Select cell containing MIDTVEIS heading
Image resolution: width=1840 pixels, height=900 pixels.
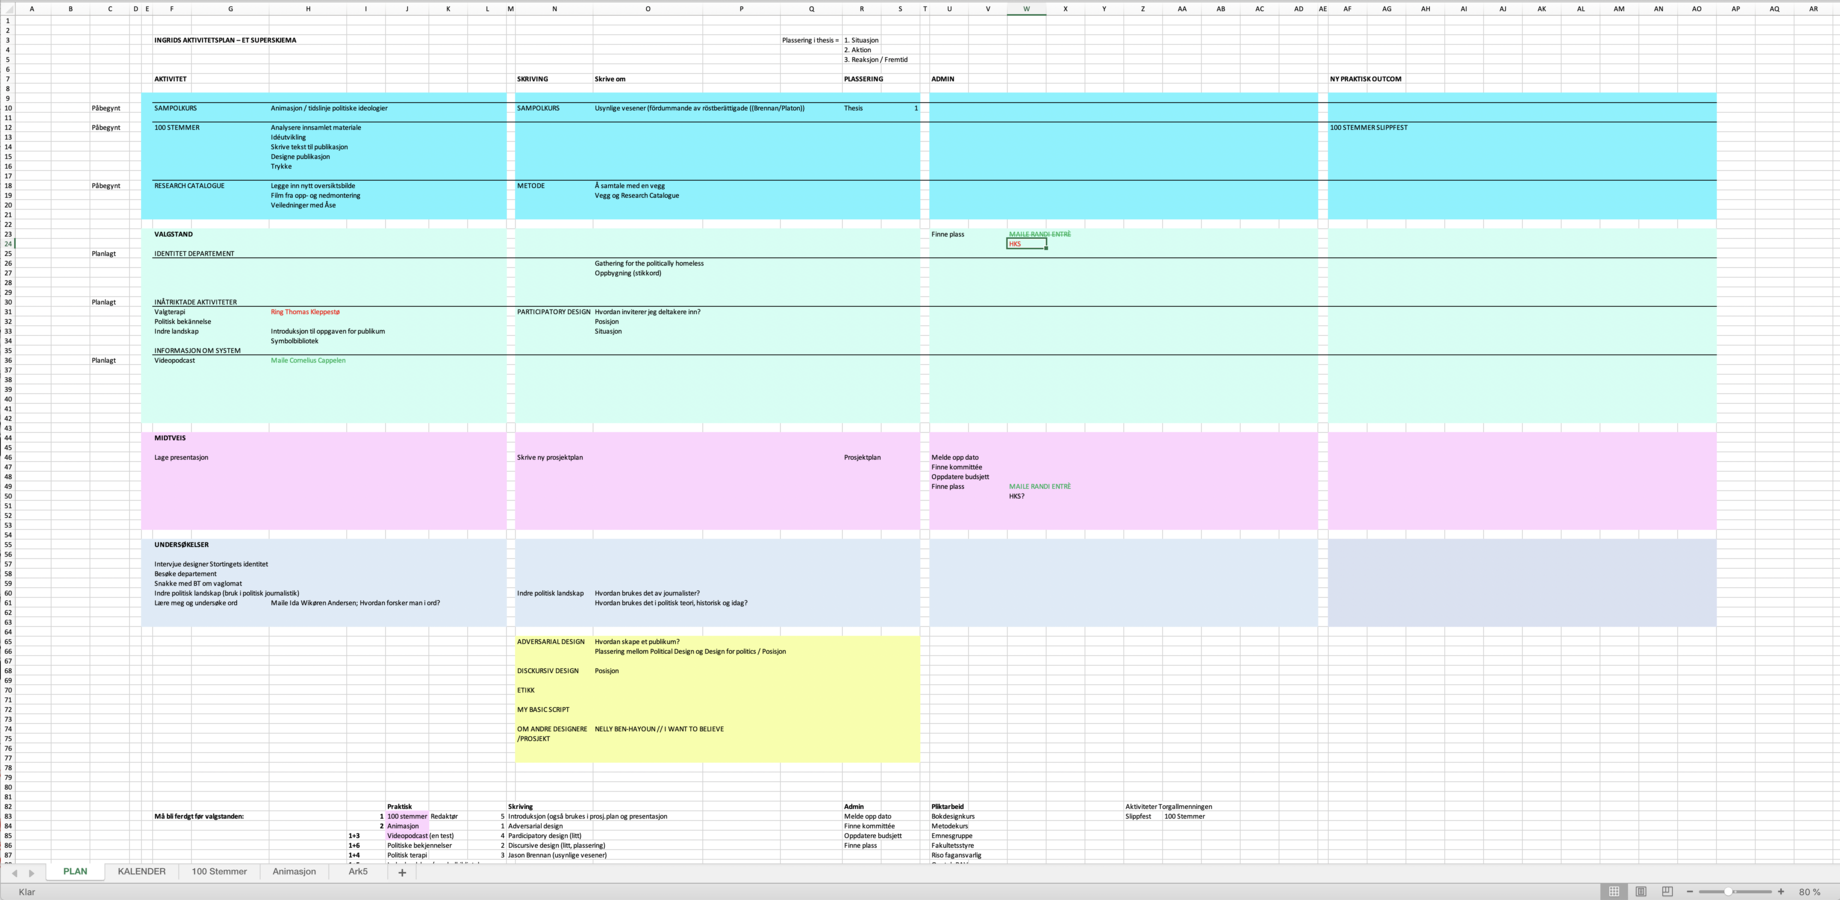tap(170, 438)
